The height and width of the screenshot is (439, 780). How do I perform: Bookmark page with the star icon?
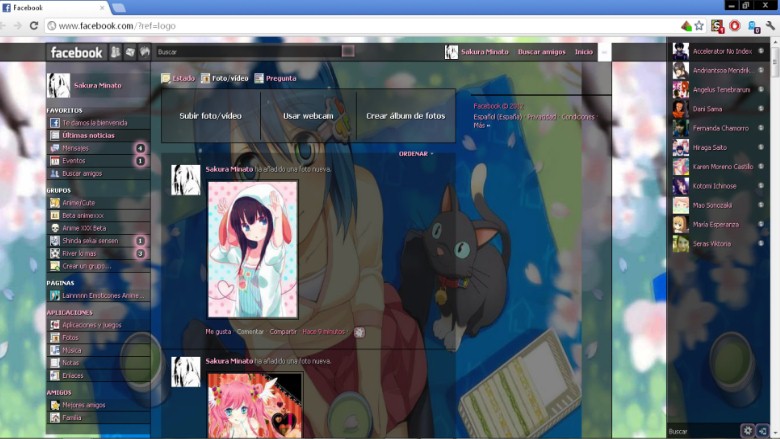(699, 25)
